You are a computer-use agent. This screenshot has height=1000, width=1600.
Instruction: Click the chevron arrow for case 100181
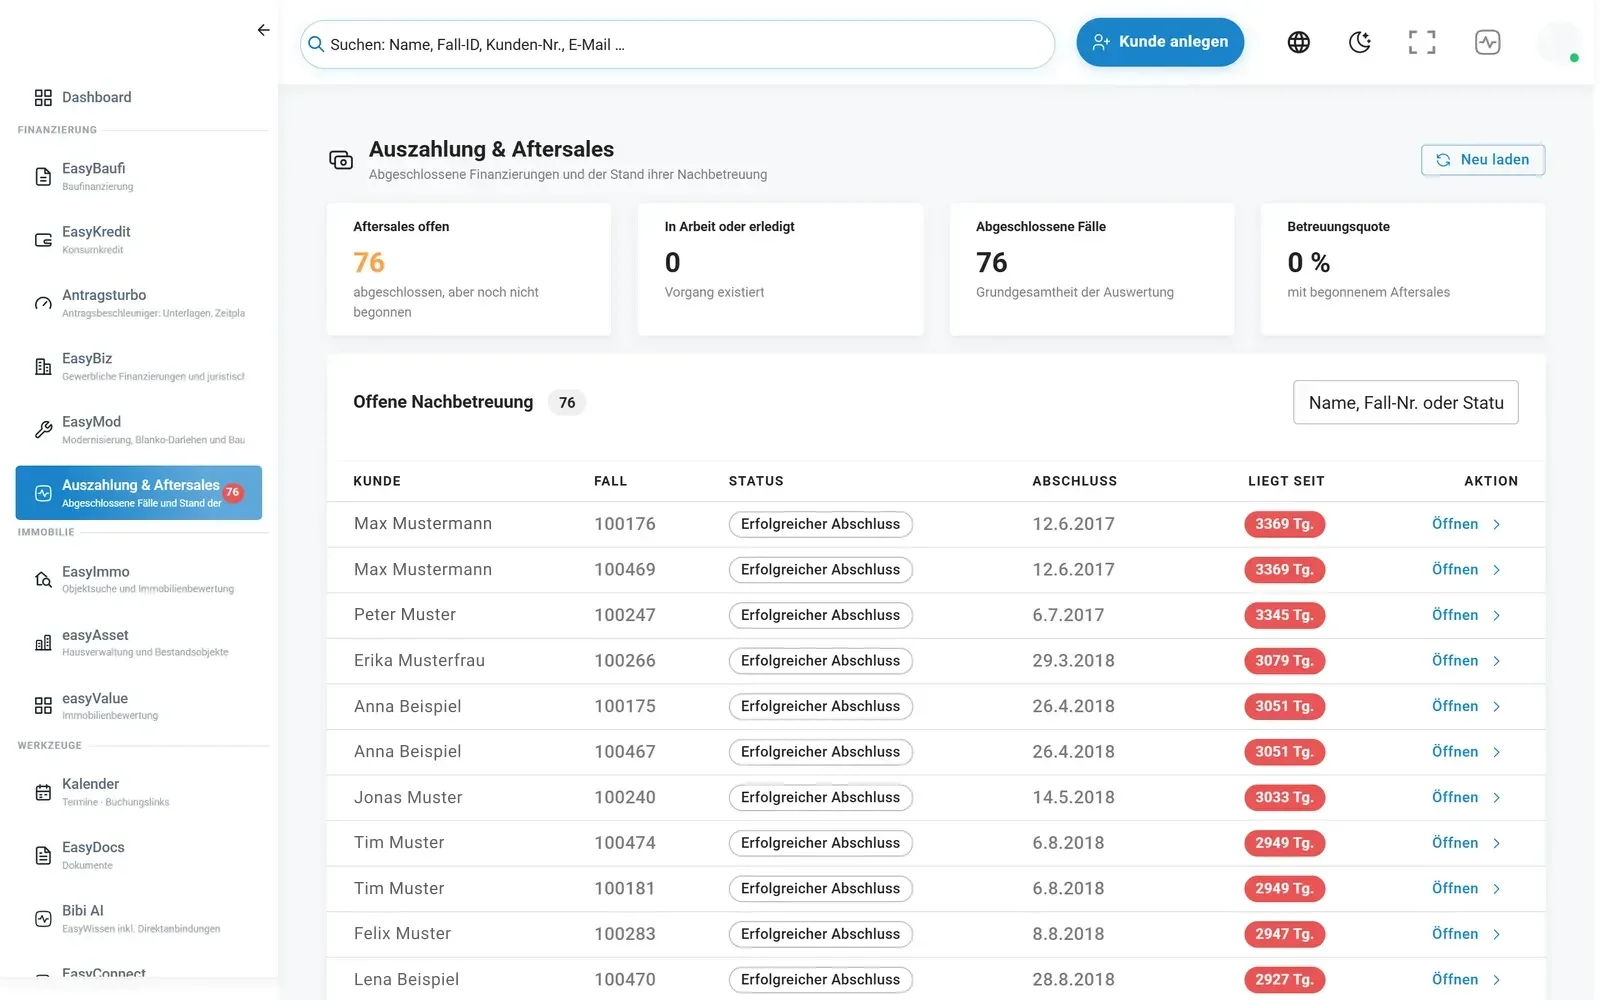[1497, 889]
